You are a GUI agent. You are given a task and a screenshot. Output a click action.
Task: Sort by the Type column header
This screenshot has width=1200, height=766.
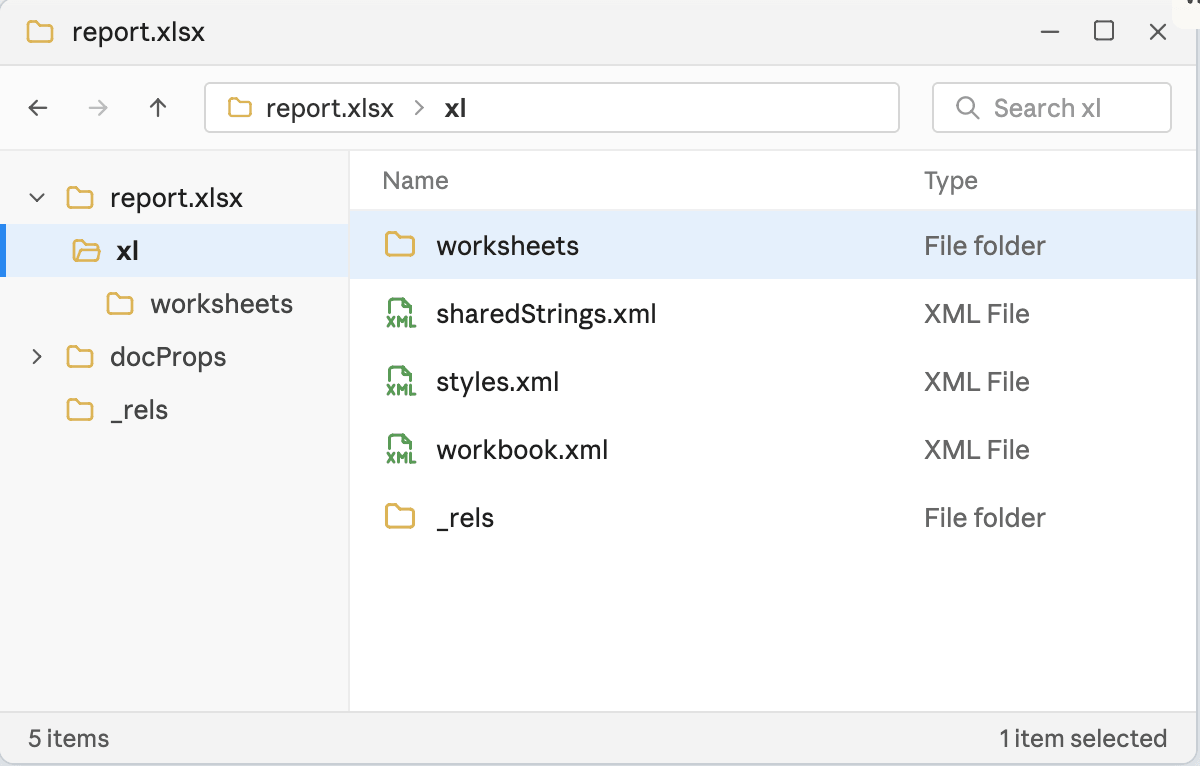coord(951,180)
